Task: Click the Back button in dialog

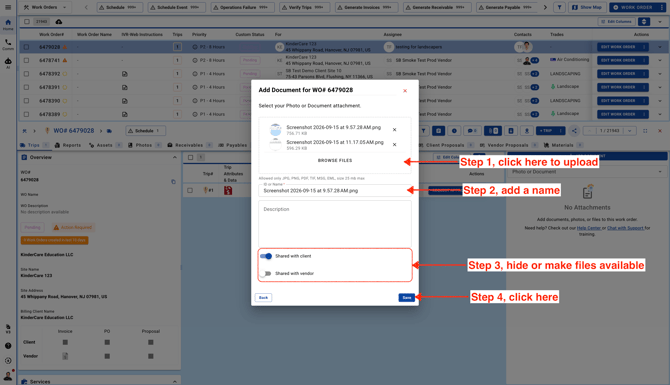Action: click(263, 297)
